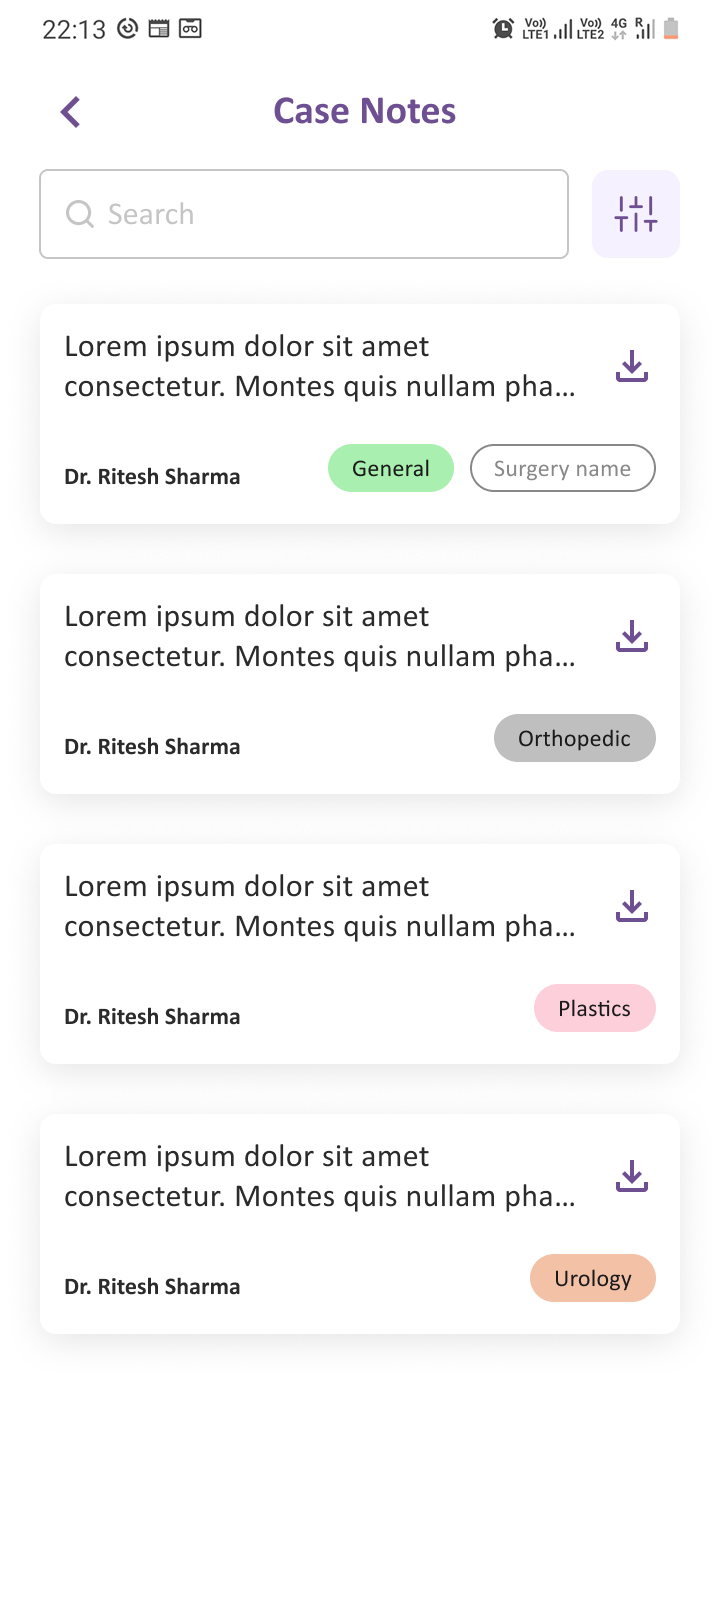
Task: Open the Plastics case note text
Action: pyautogui.click(x=320, y=906)
